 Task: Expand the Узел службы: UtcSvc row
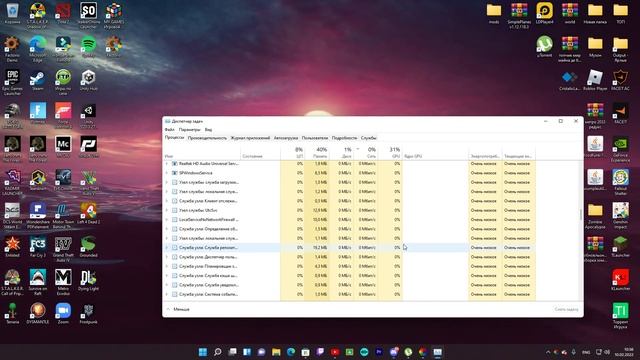[x=167, y=210]
